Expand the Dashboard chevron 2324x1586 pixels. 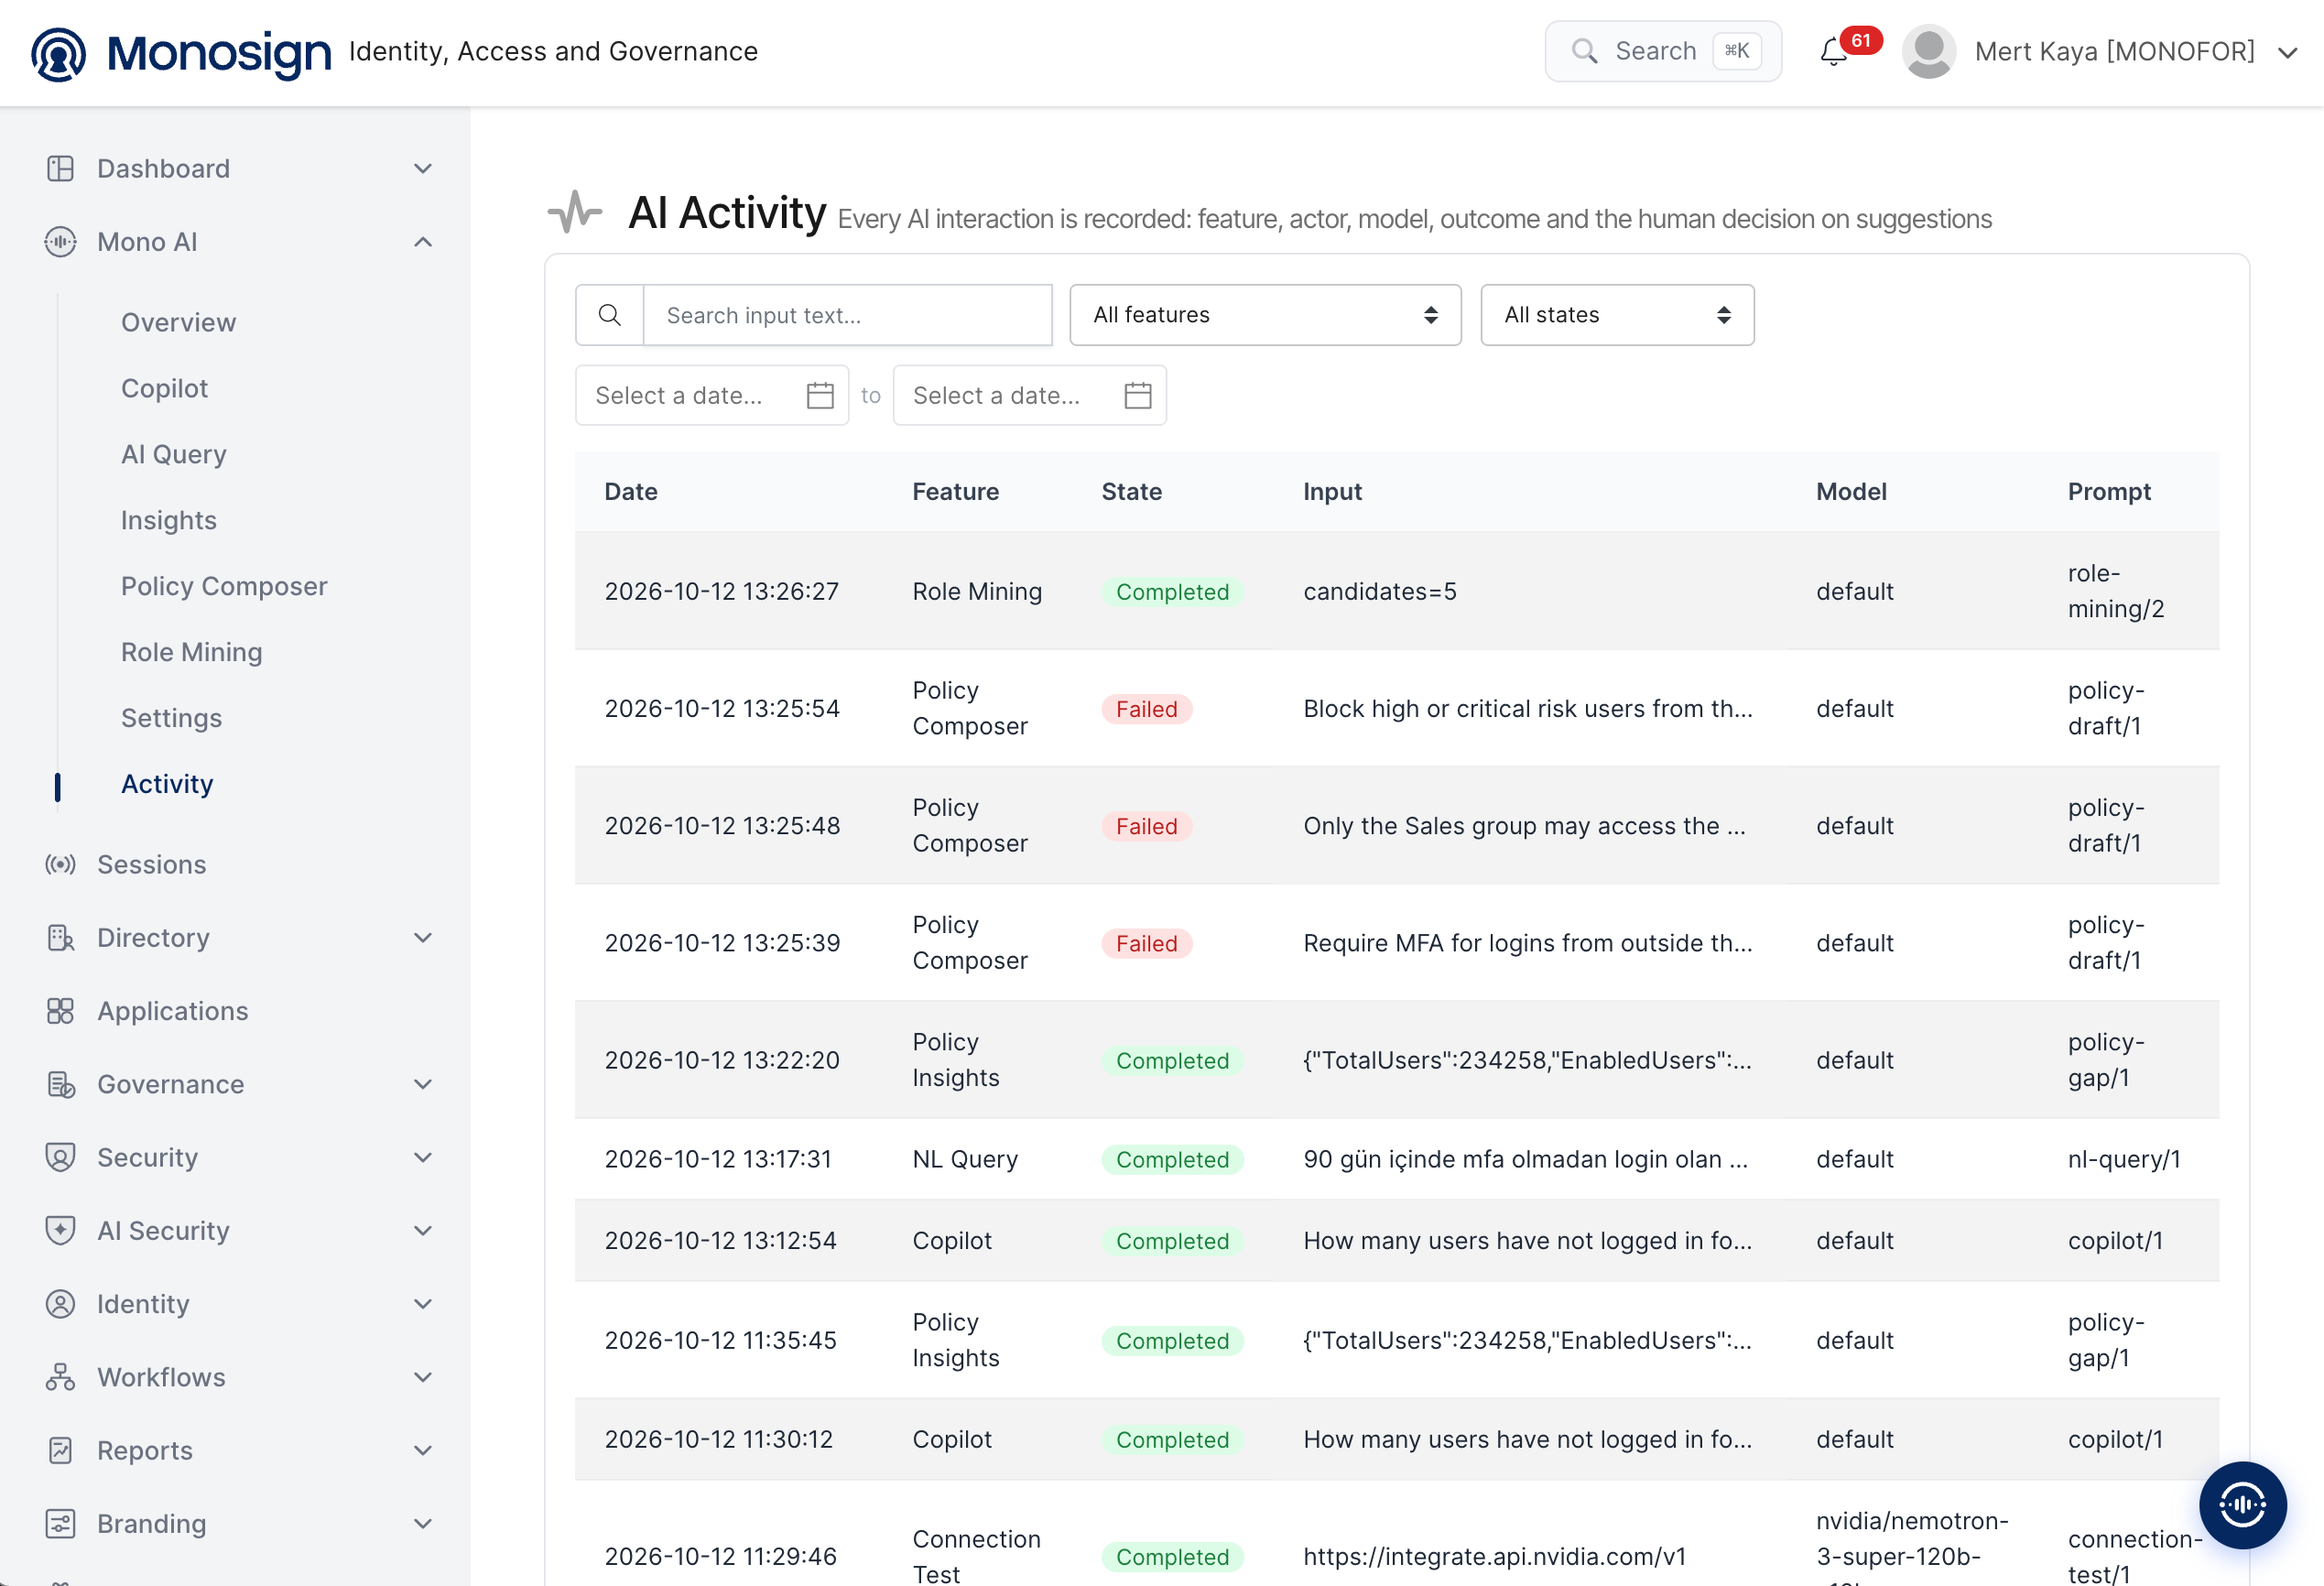(x=423, y=168)
